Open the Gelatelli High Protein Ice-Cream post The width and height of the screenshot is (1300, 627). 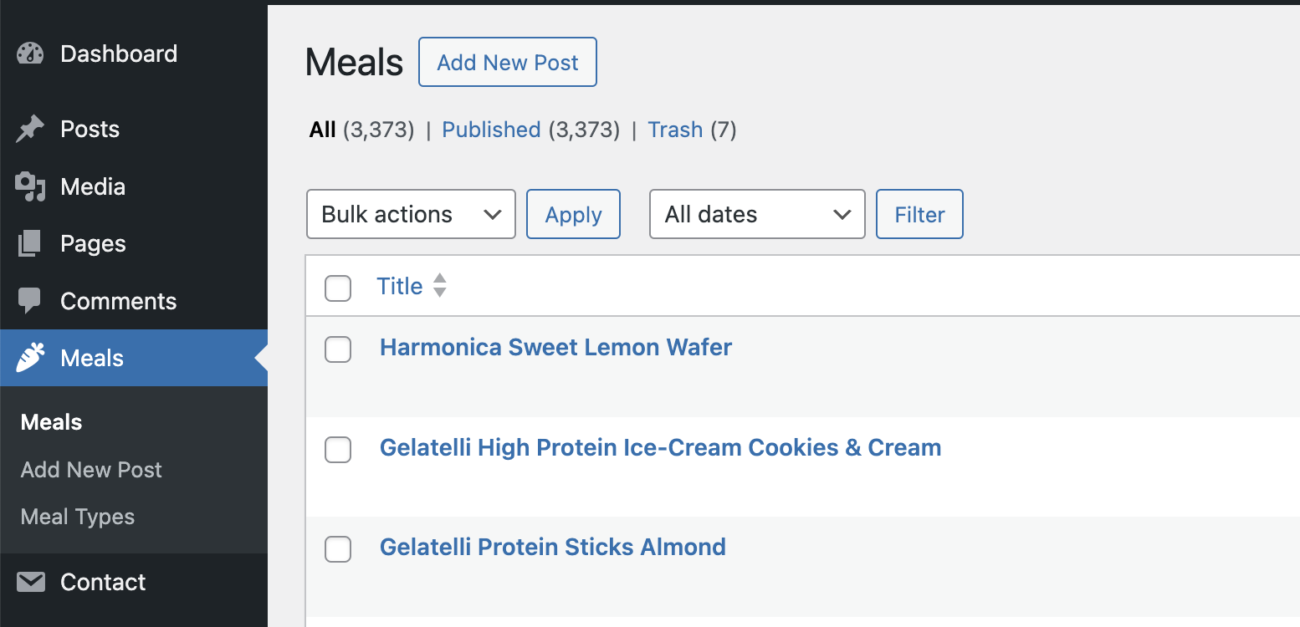coord(660,448)
